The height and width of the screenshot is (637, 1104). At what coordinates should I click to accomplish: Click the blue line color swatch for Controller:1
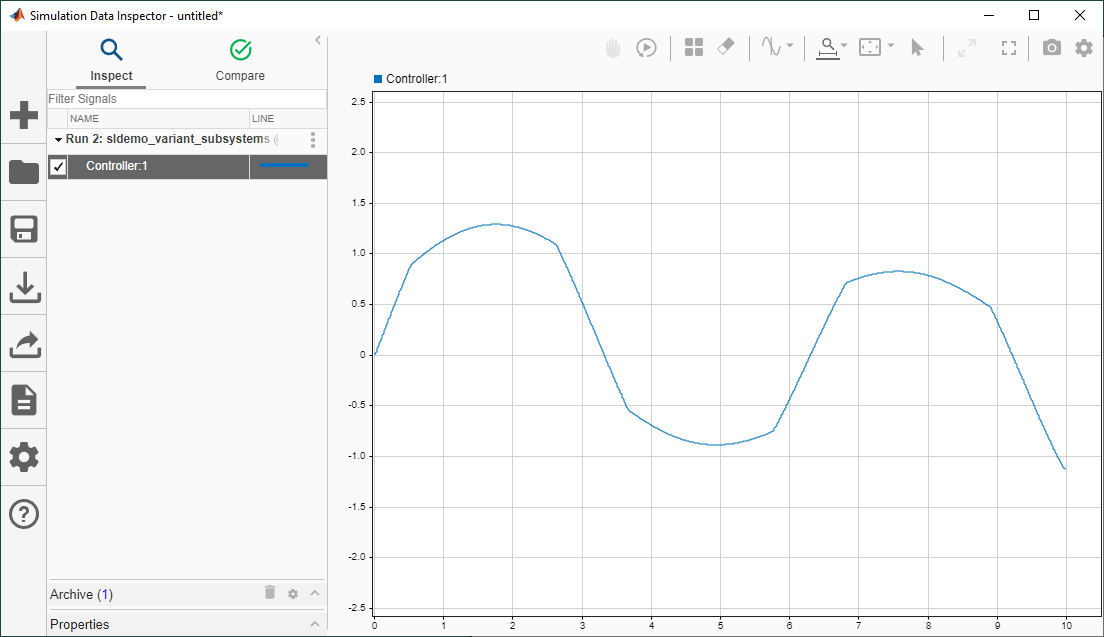tap(283, 166)
